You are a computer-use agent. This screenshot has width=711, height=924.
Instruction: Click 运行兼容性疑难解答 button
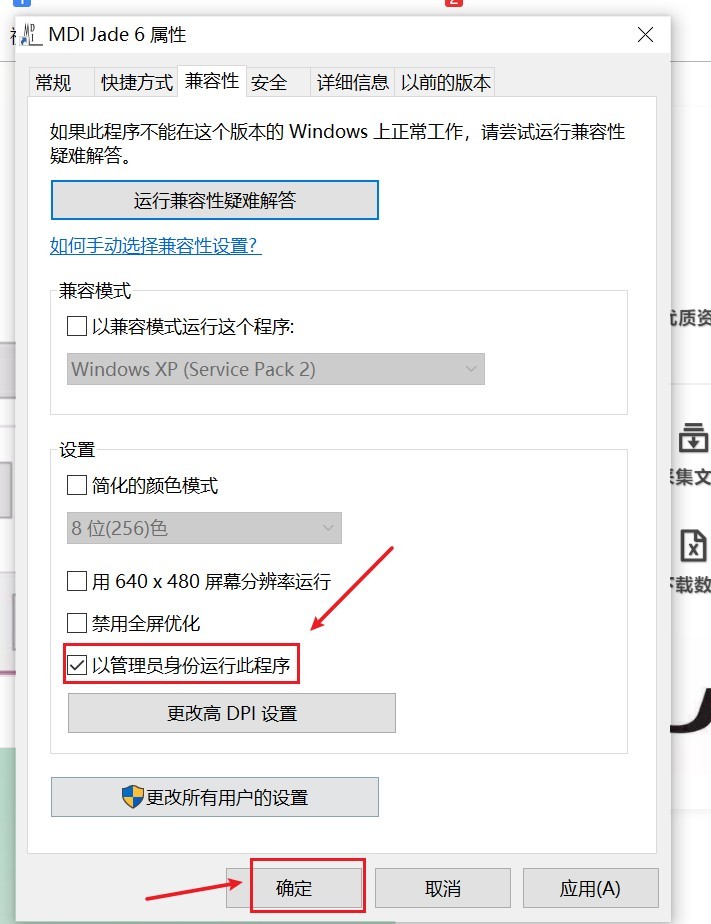[x=214, y=200]
